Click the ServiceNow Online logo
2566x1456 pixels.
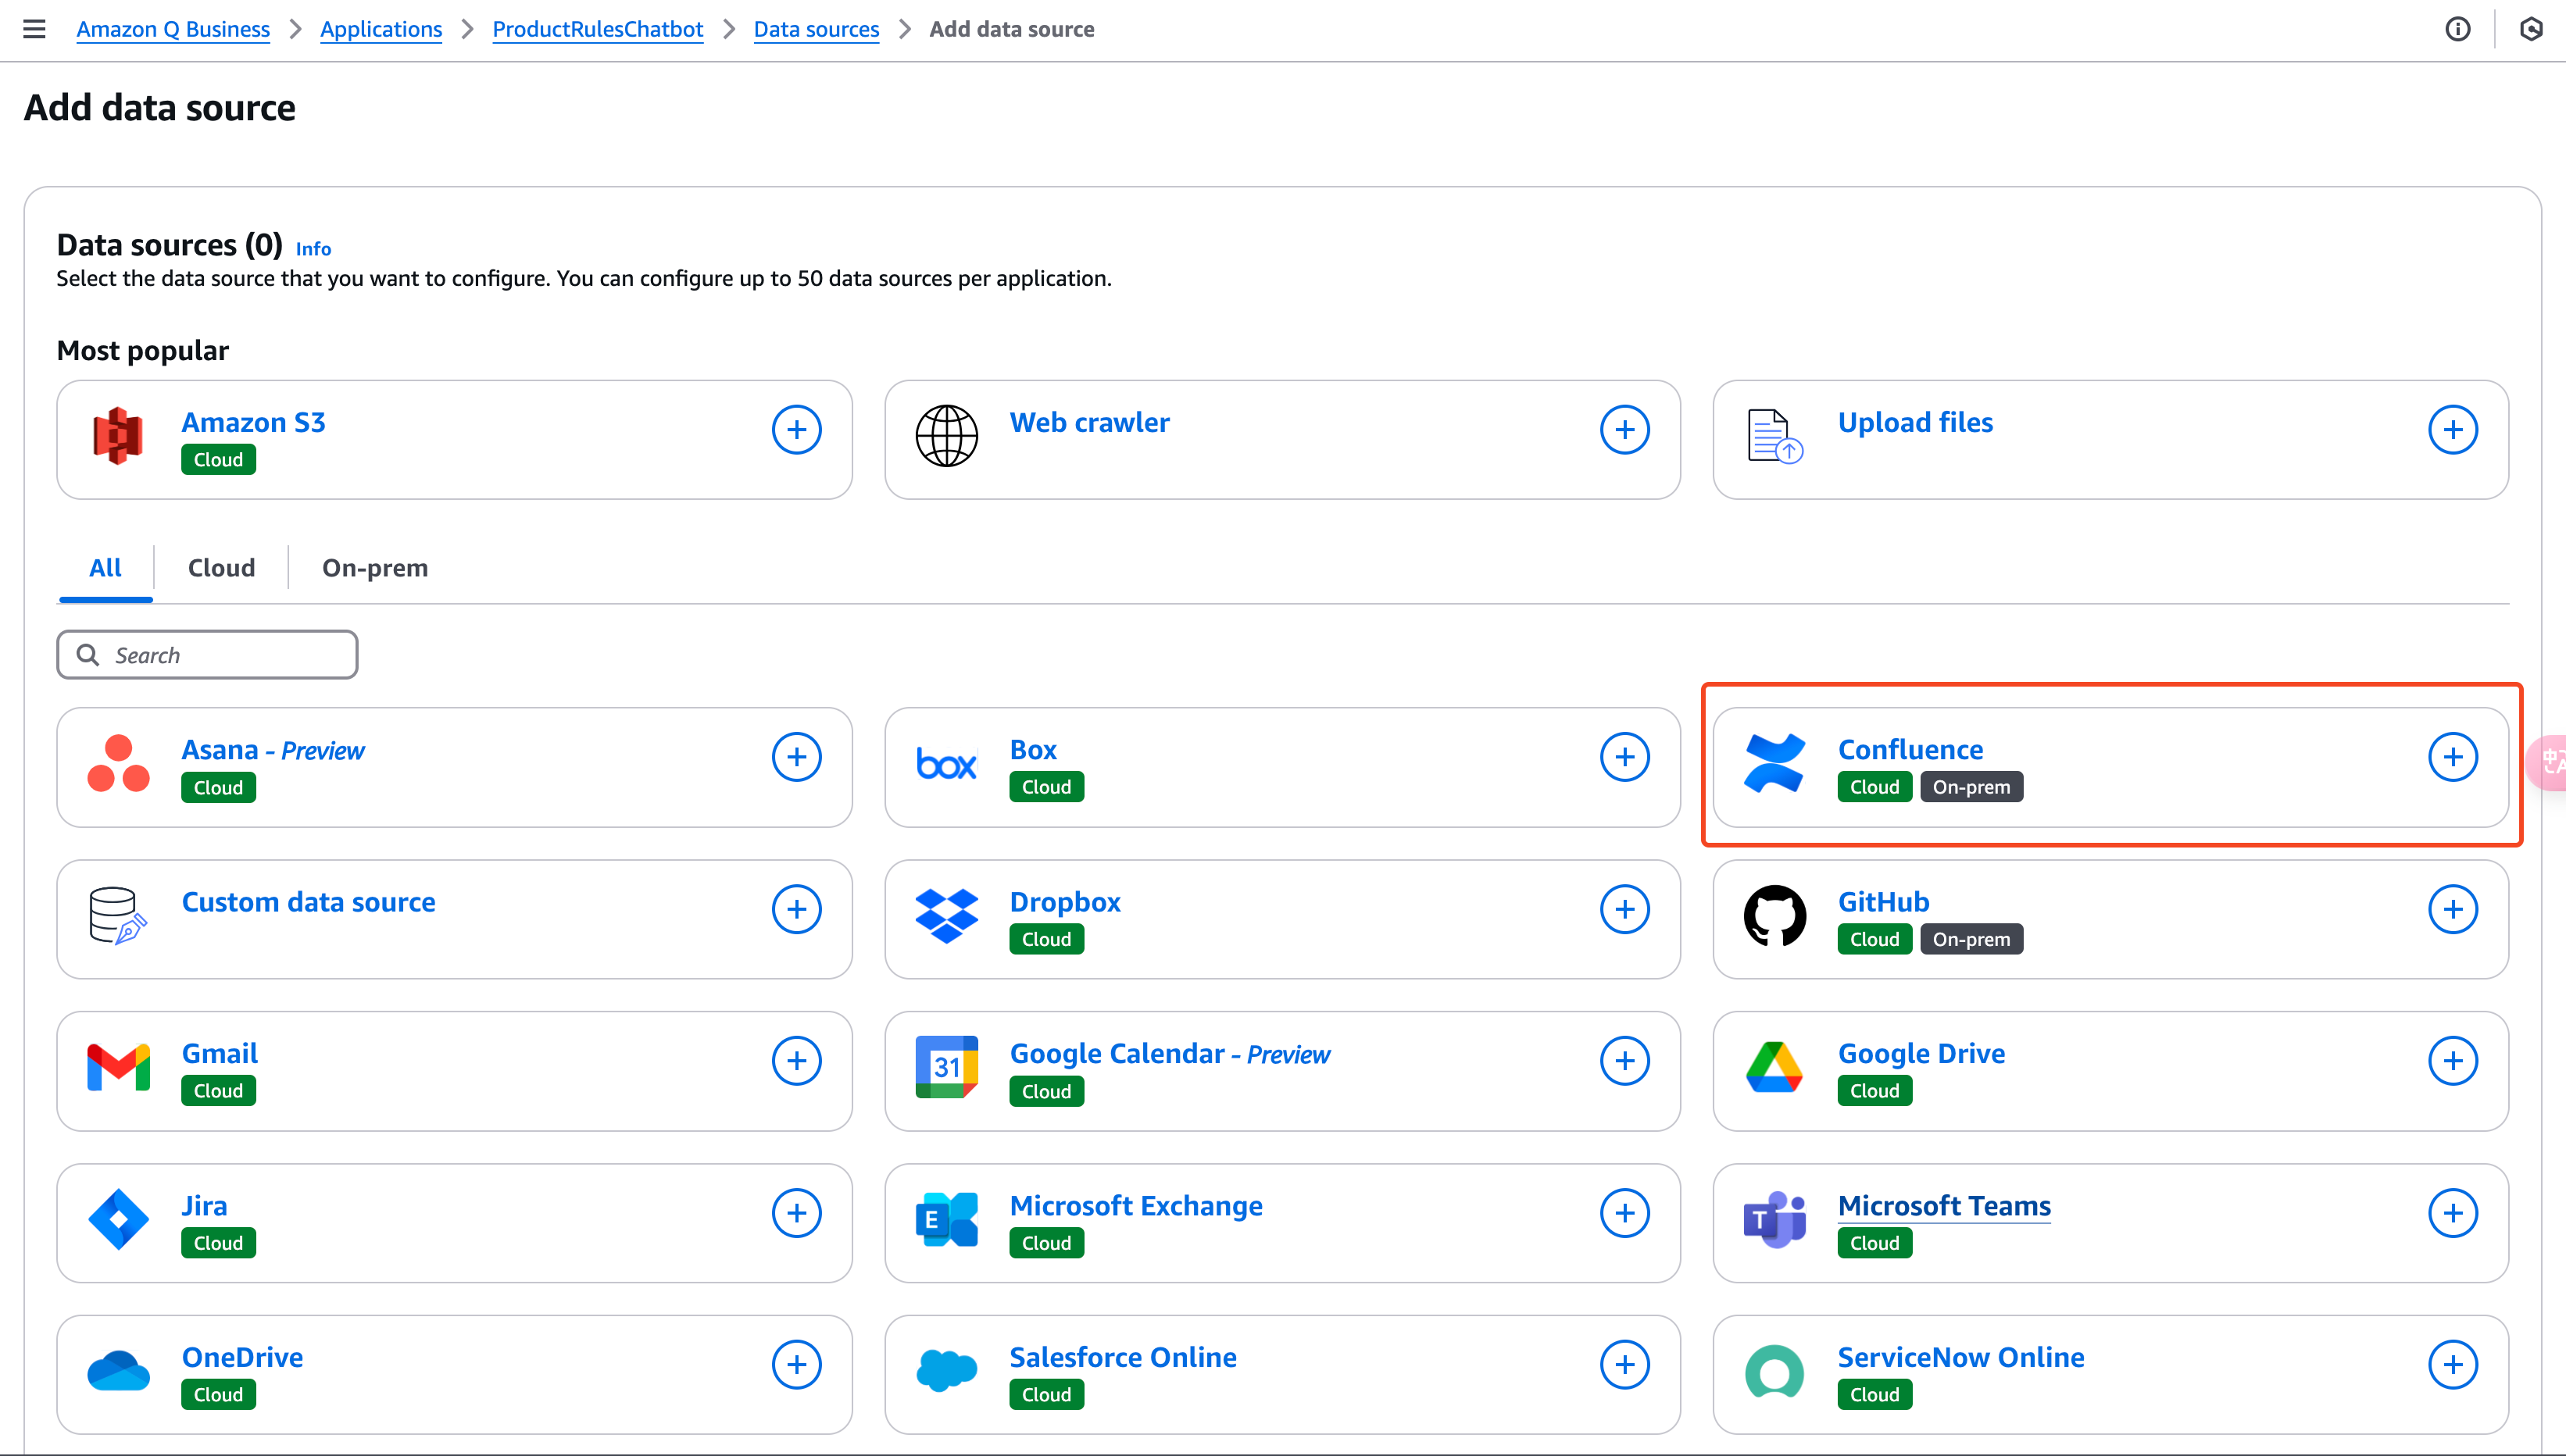(1774, 1371)
